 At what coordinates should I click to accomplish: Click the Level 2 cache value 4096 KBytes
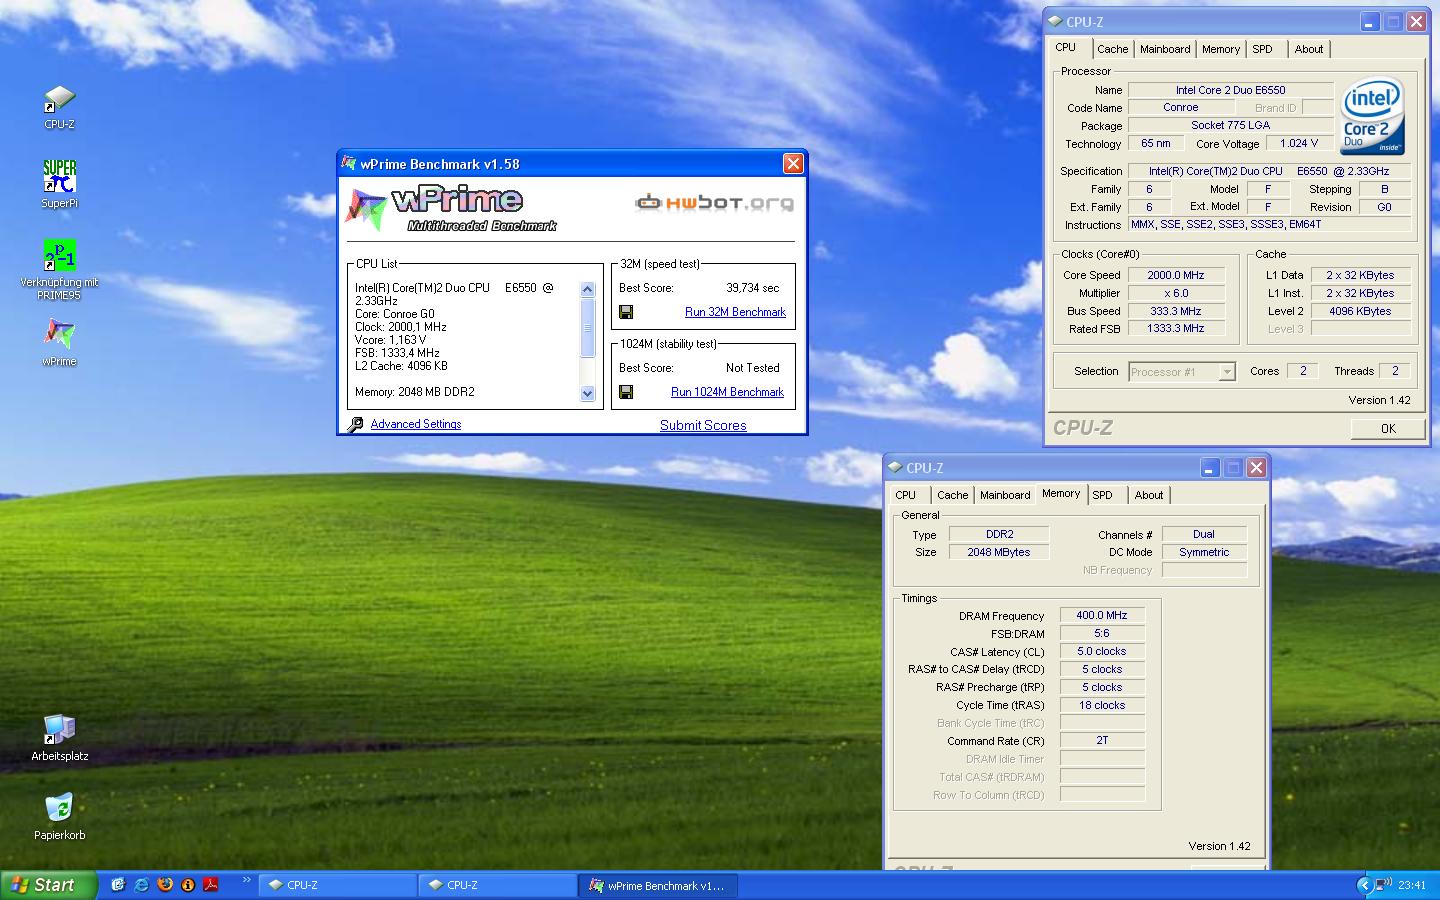[1360, 311]
